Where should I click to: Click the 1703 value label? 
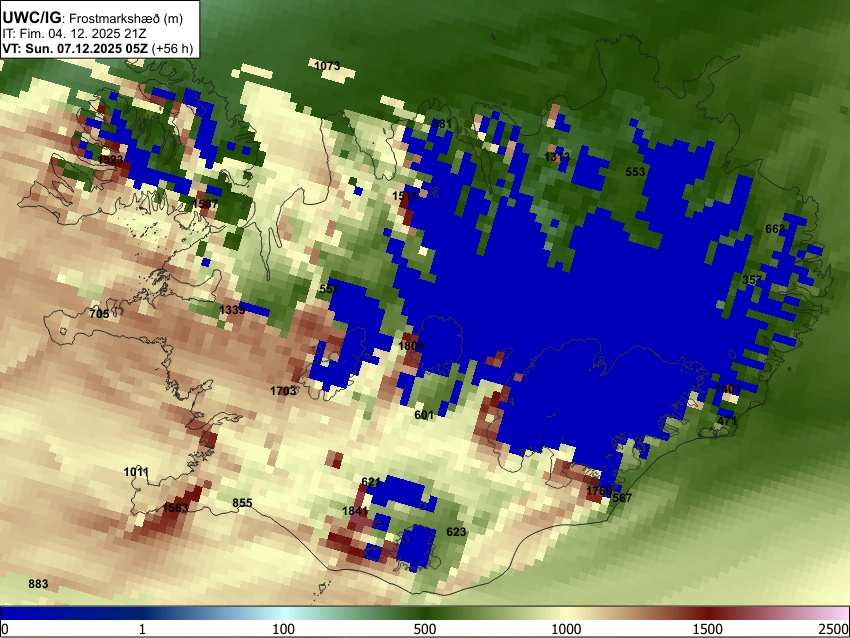click(x=284, y=391)
